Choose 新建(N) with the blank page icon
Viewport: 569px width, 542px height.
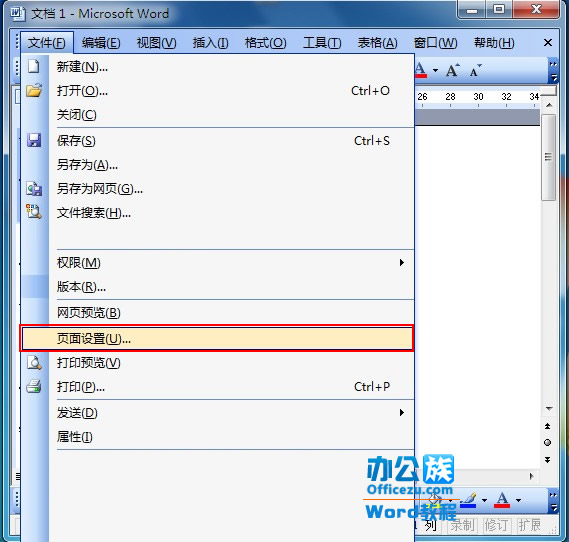[218, 67]
